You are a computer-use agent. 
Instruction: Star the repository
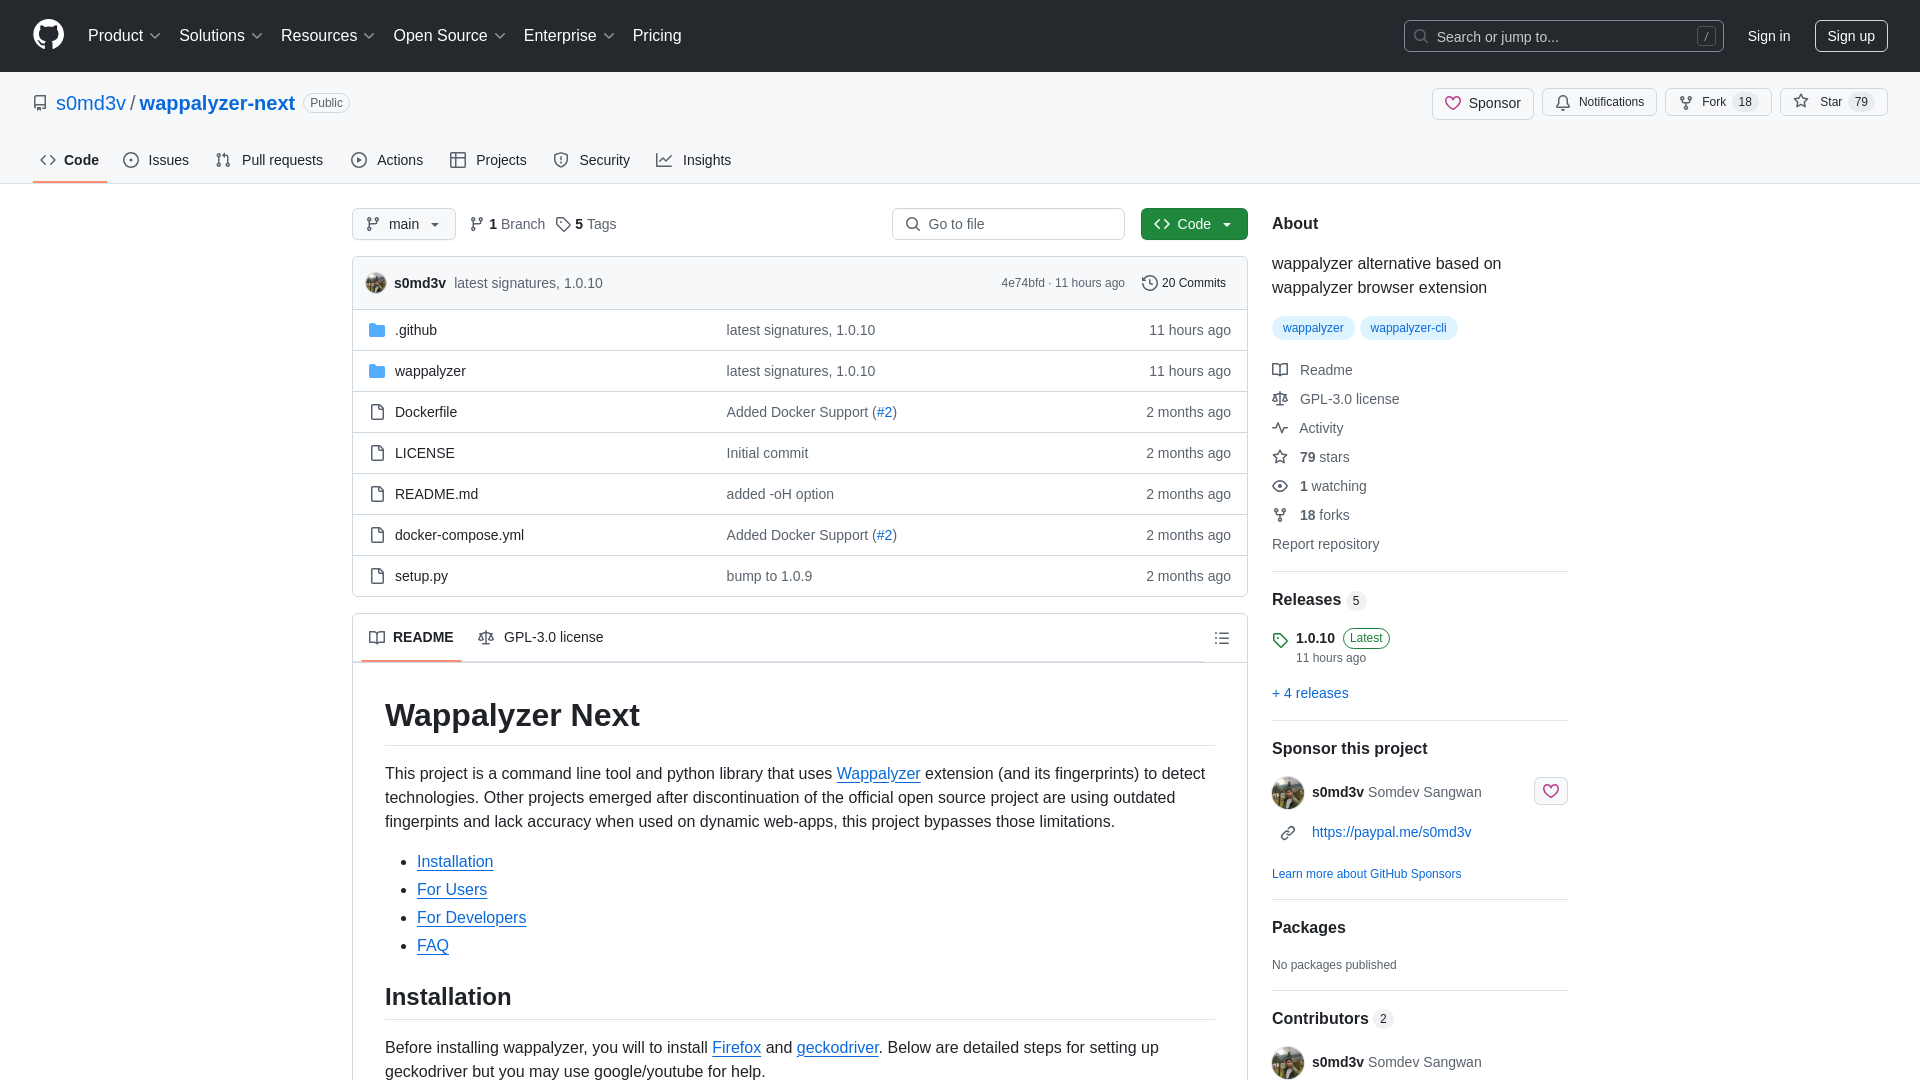pos(1833,102)
